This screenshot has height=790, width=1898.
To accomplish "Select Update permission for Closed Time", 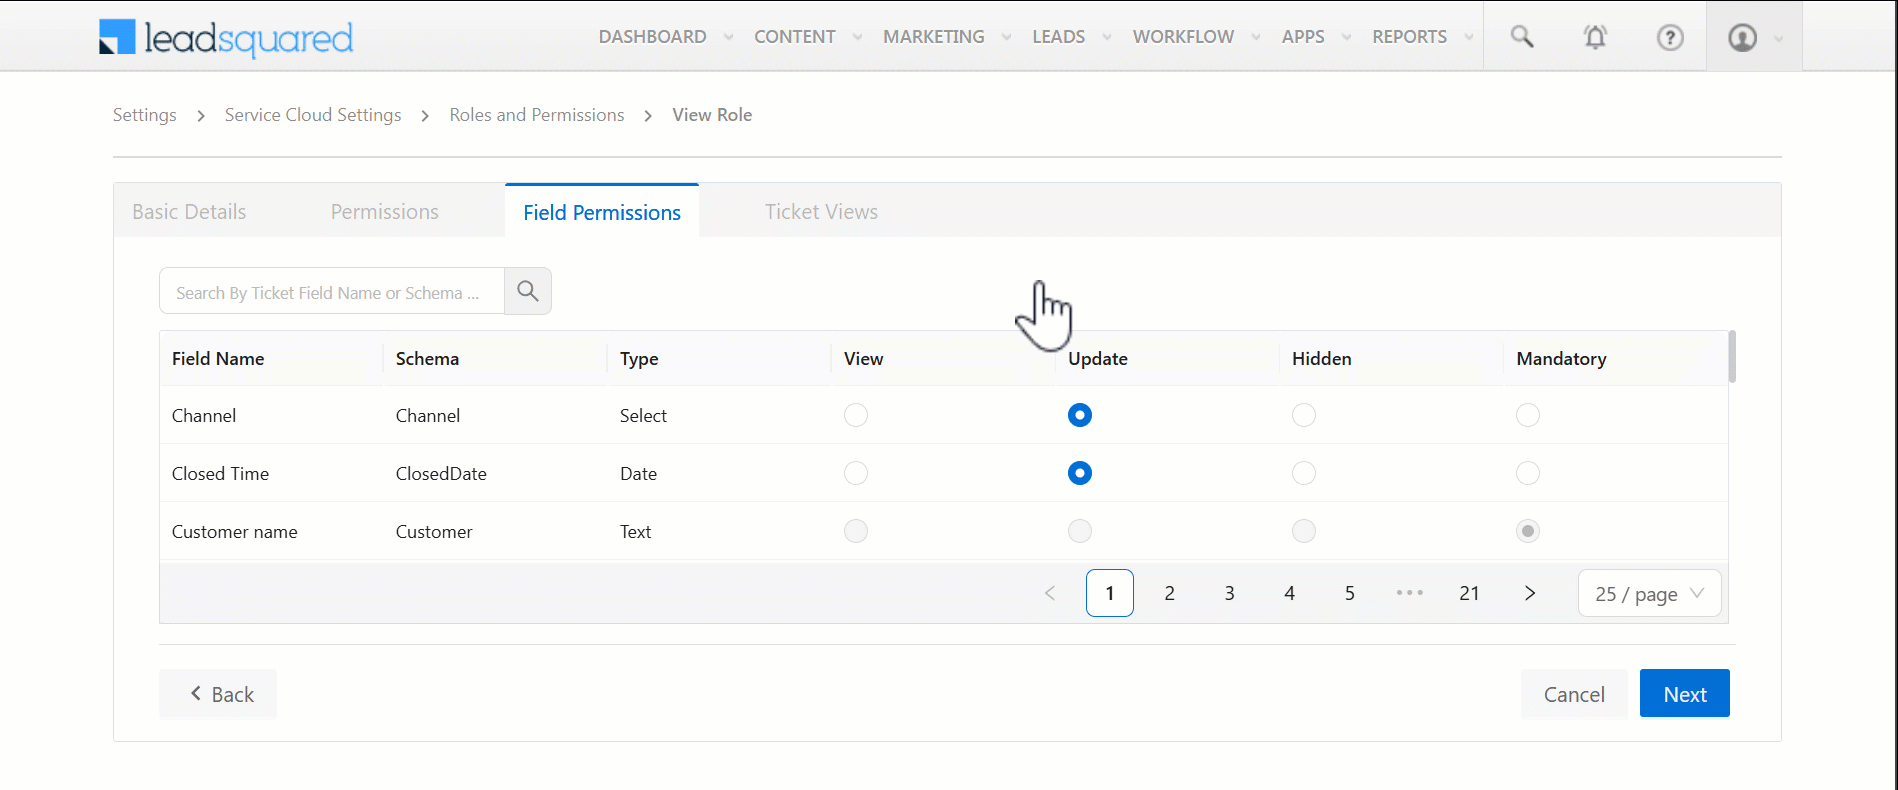I will pyautogui.click(x=1080, y=473).
